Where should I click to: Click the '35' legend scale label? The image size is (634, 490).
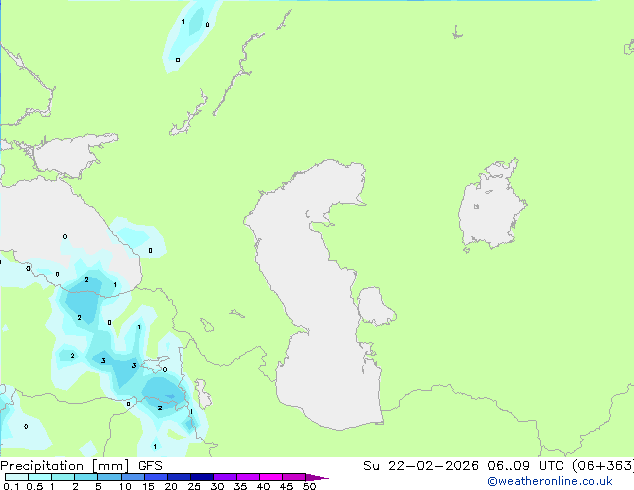[240, 486]
